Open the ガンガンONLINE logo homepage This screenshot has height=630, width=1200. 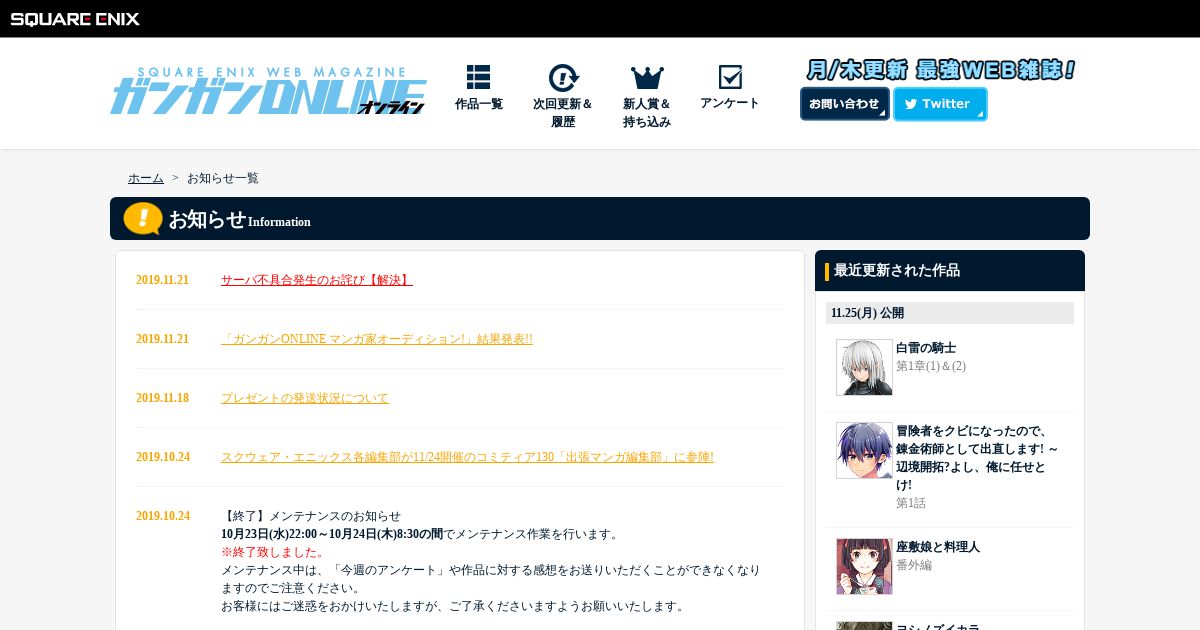(268, 91)
